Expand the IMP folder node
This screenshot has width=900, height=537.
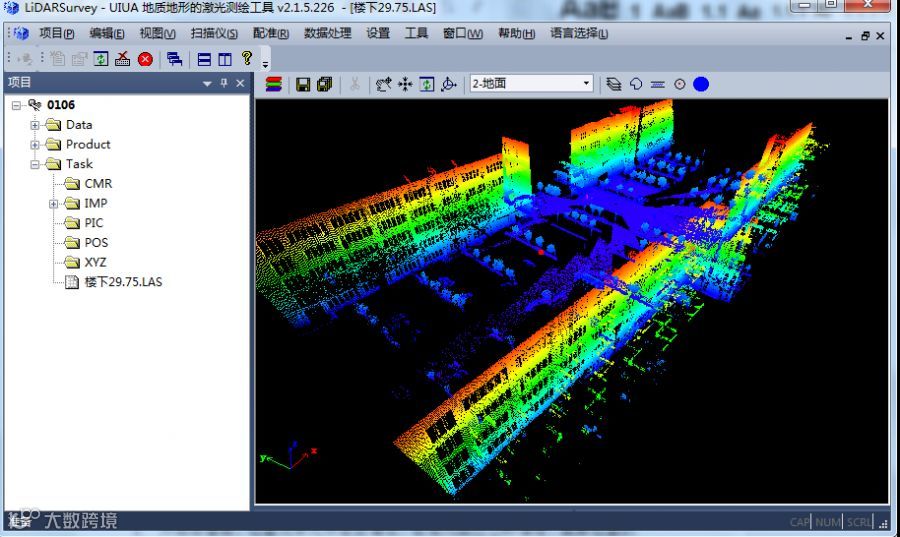pos(53,204)
